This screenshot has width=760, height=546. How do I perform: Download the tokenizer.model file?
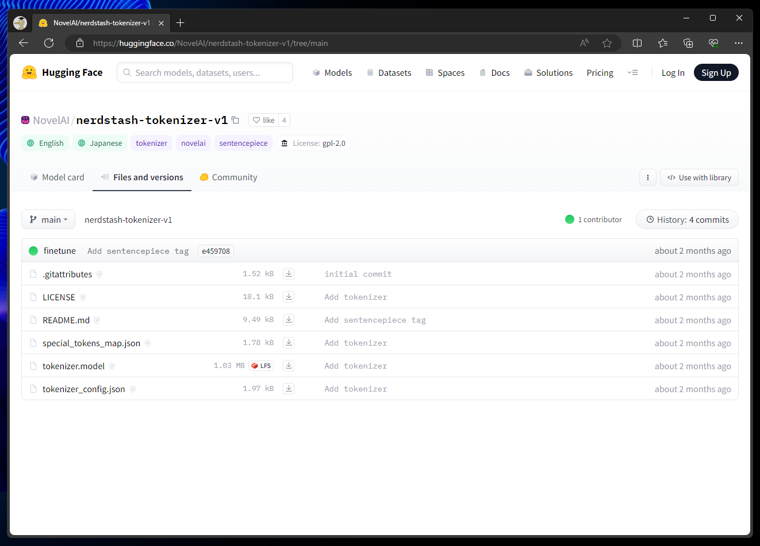[x=288, y=366]
